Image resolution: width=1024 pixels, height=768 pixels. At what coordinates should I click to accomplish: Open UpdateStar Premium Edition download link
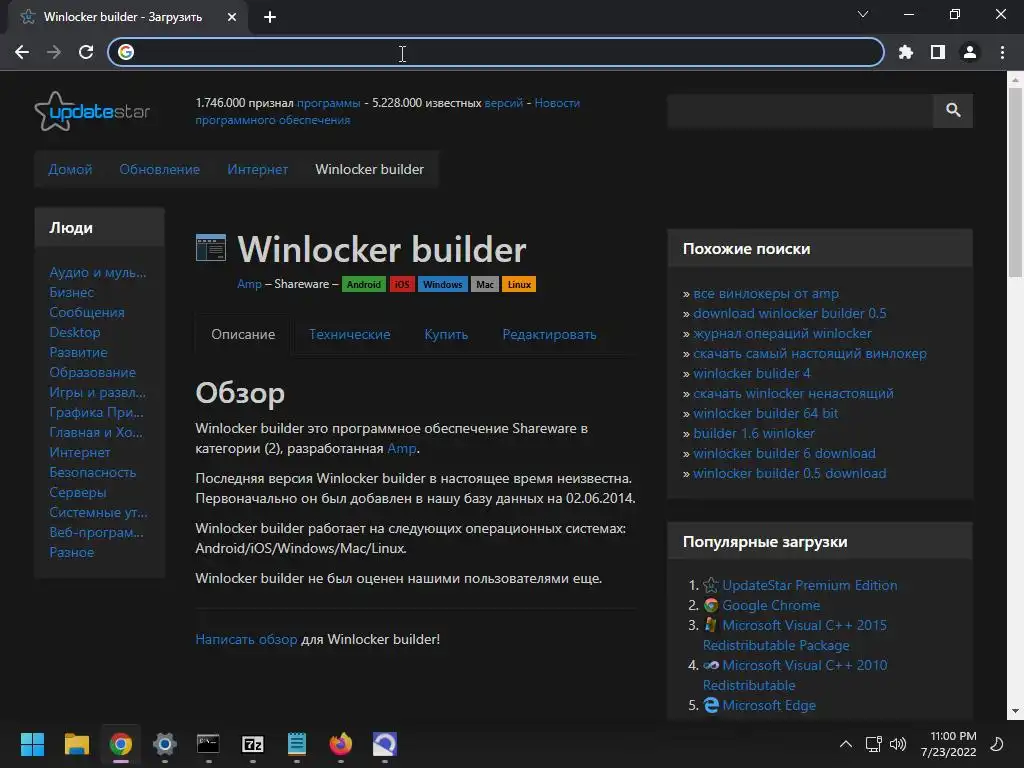[x=809, y=585]
